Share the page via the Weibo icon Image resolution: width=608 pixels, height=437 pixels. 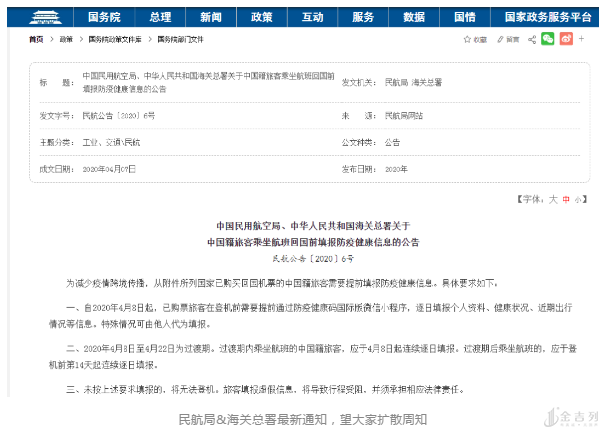pyautogui.click(x=566, y=39)
